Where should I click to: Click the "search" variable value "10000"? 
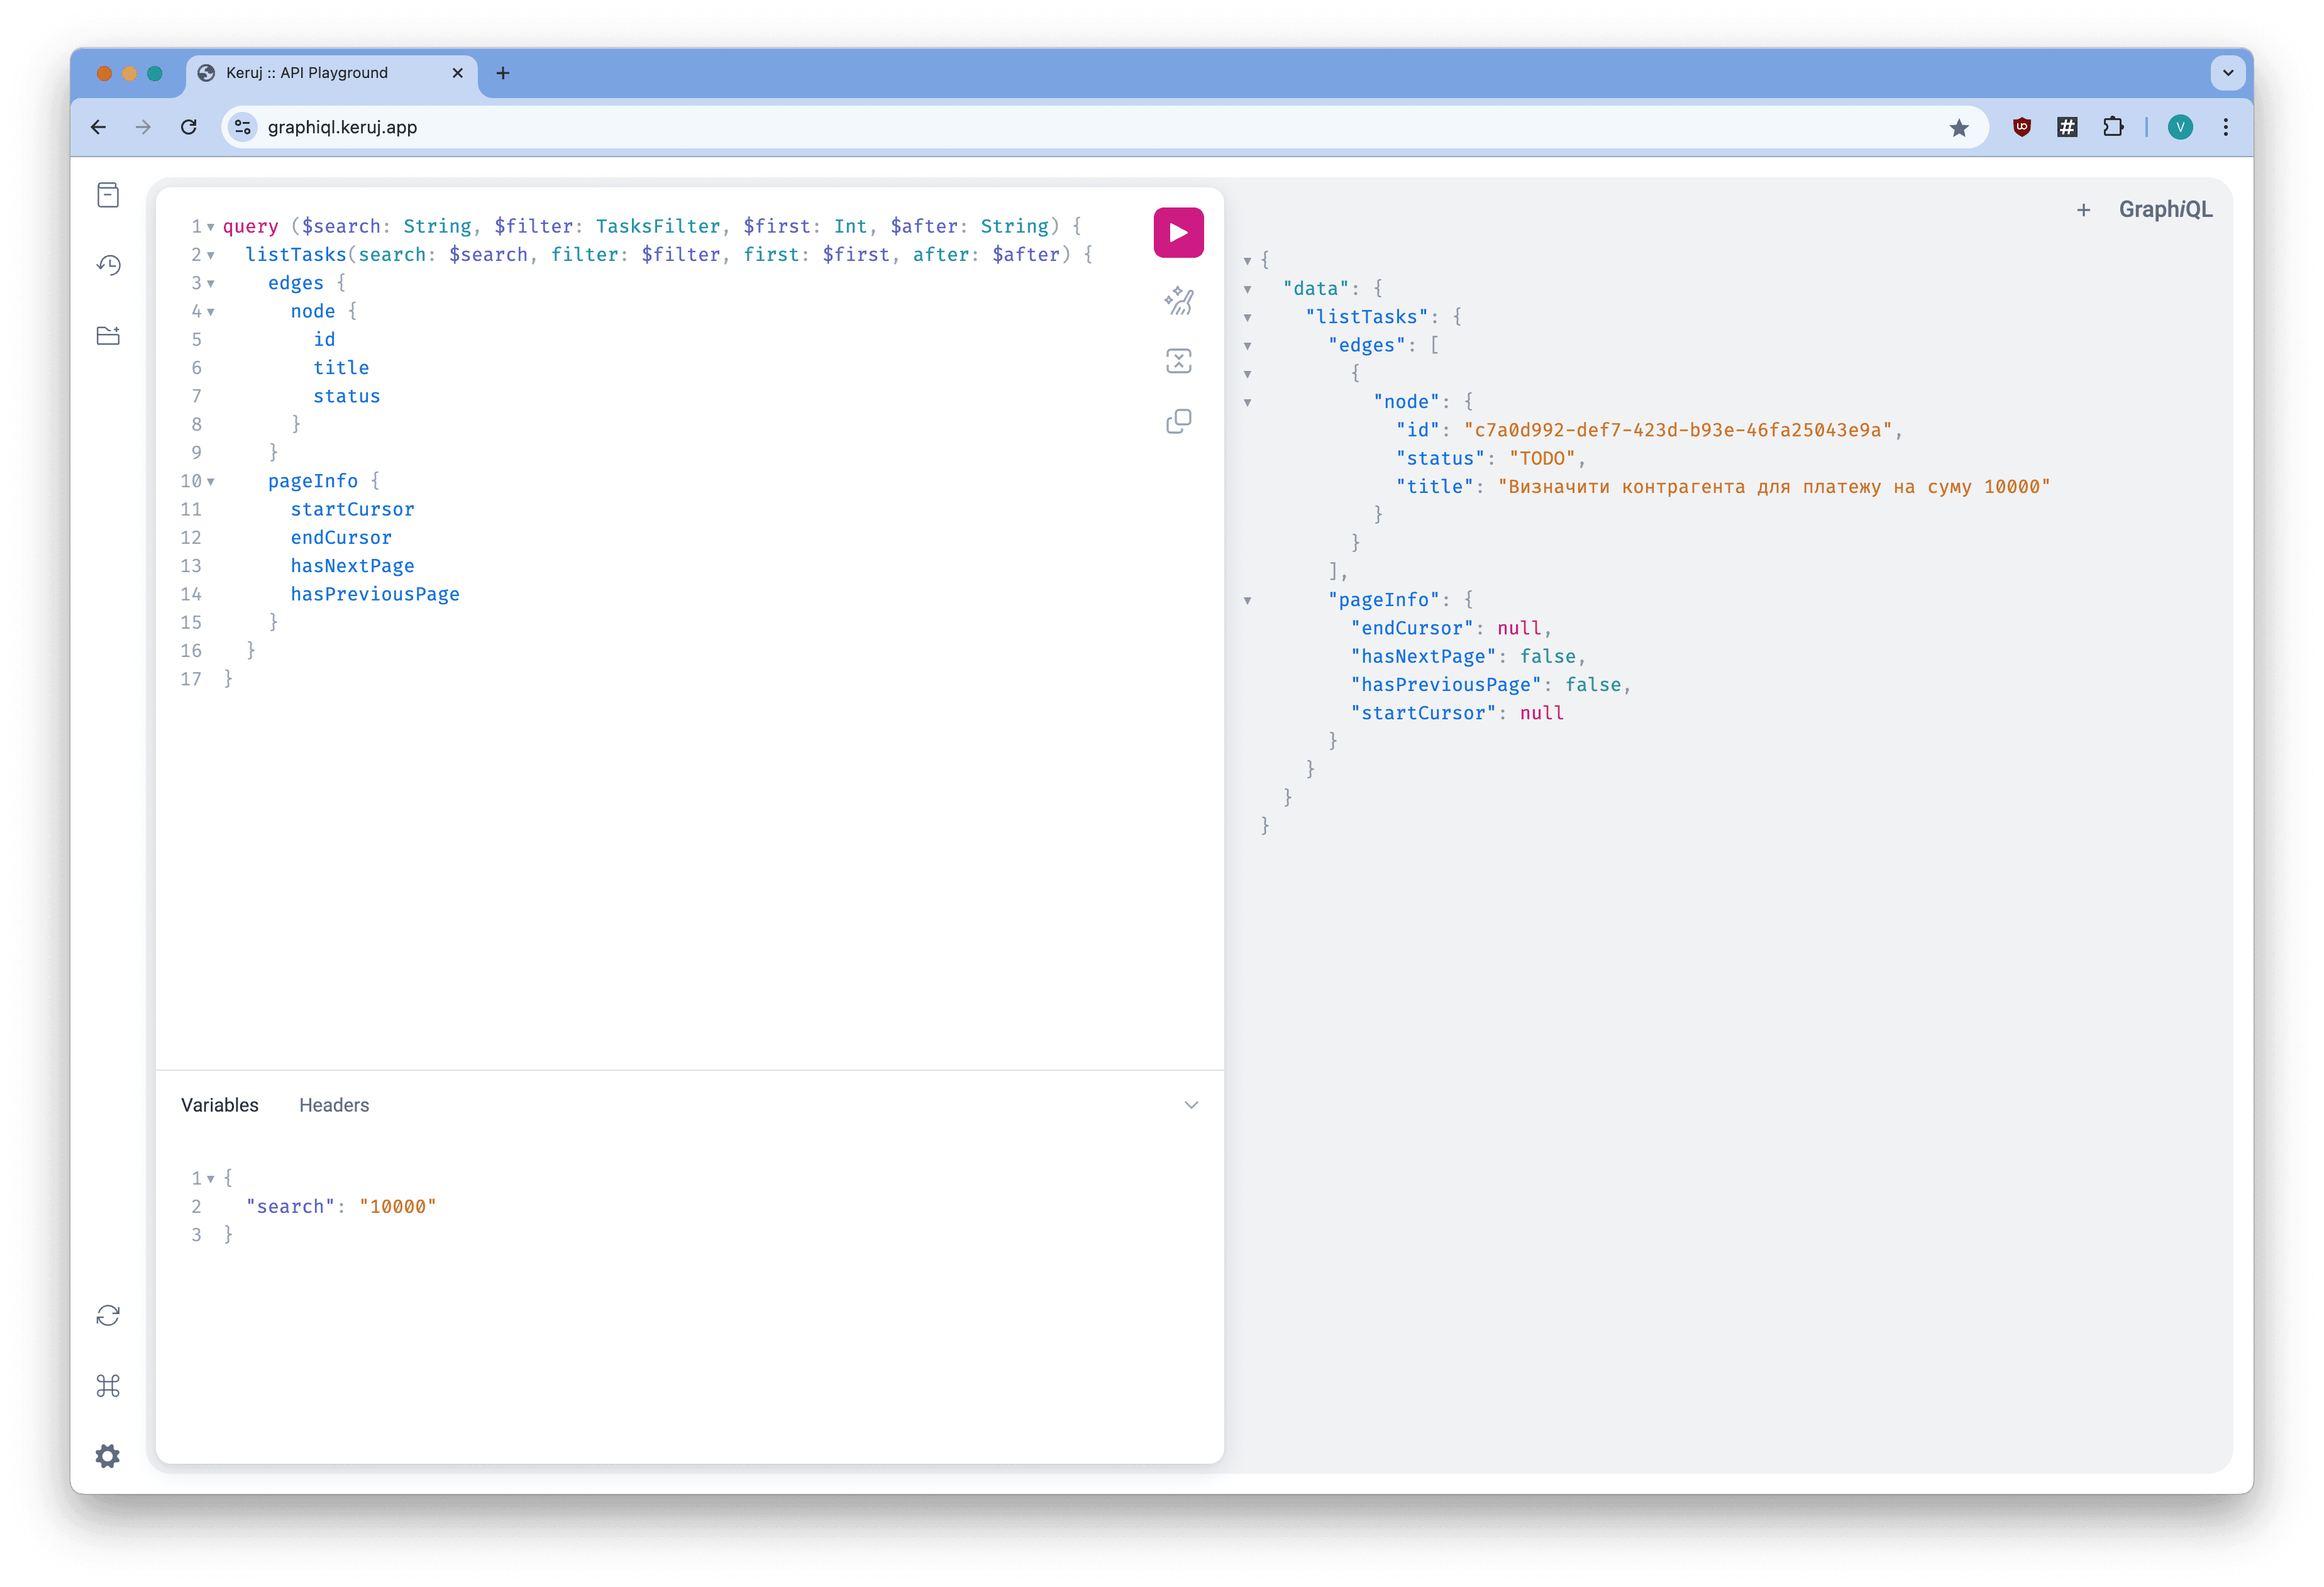coord(398,1206)
